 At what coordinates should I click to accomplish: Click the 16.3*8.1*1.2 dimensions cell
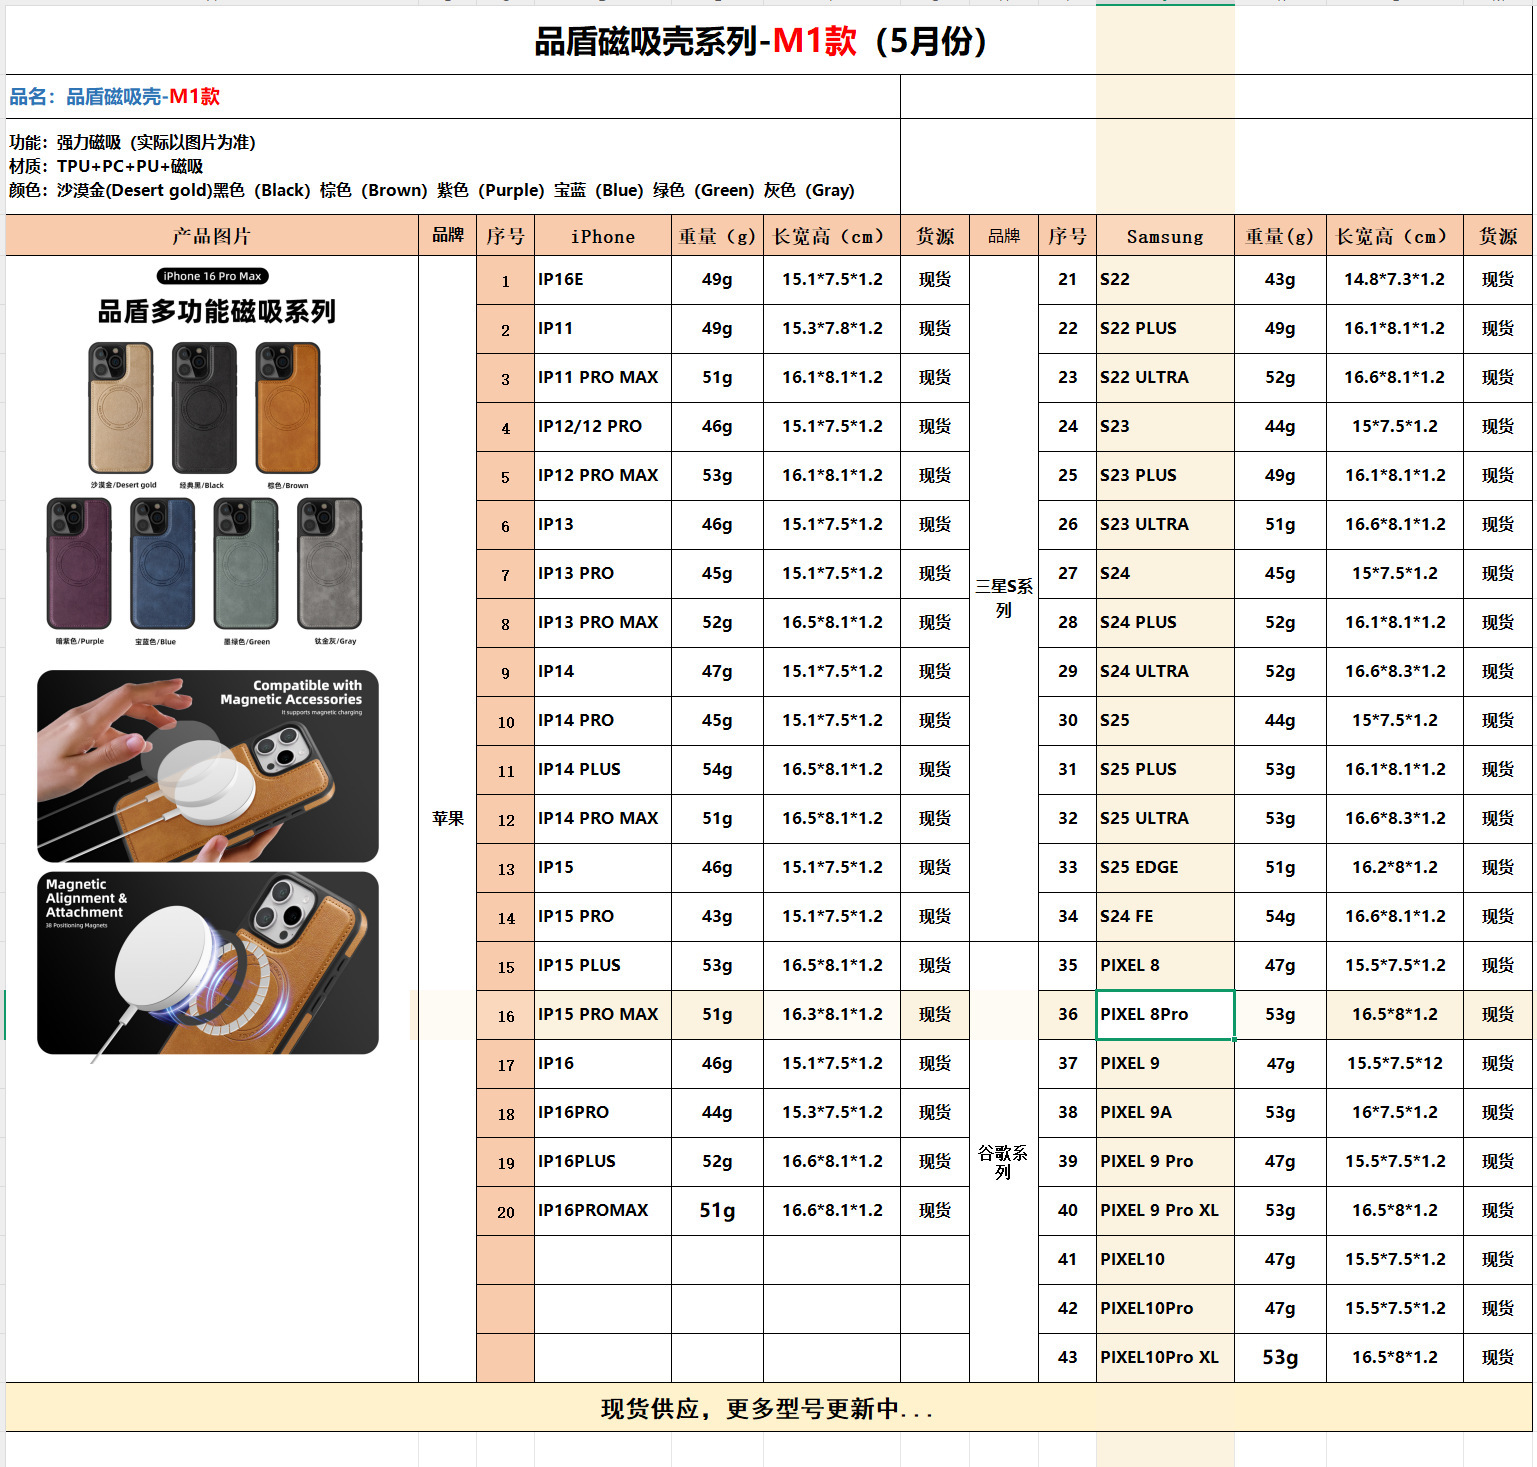tap(832, 1015)
